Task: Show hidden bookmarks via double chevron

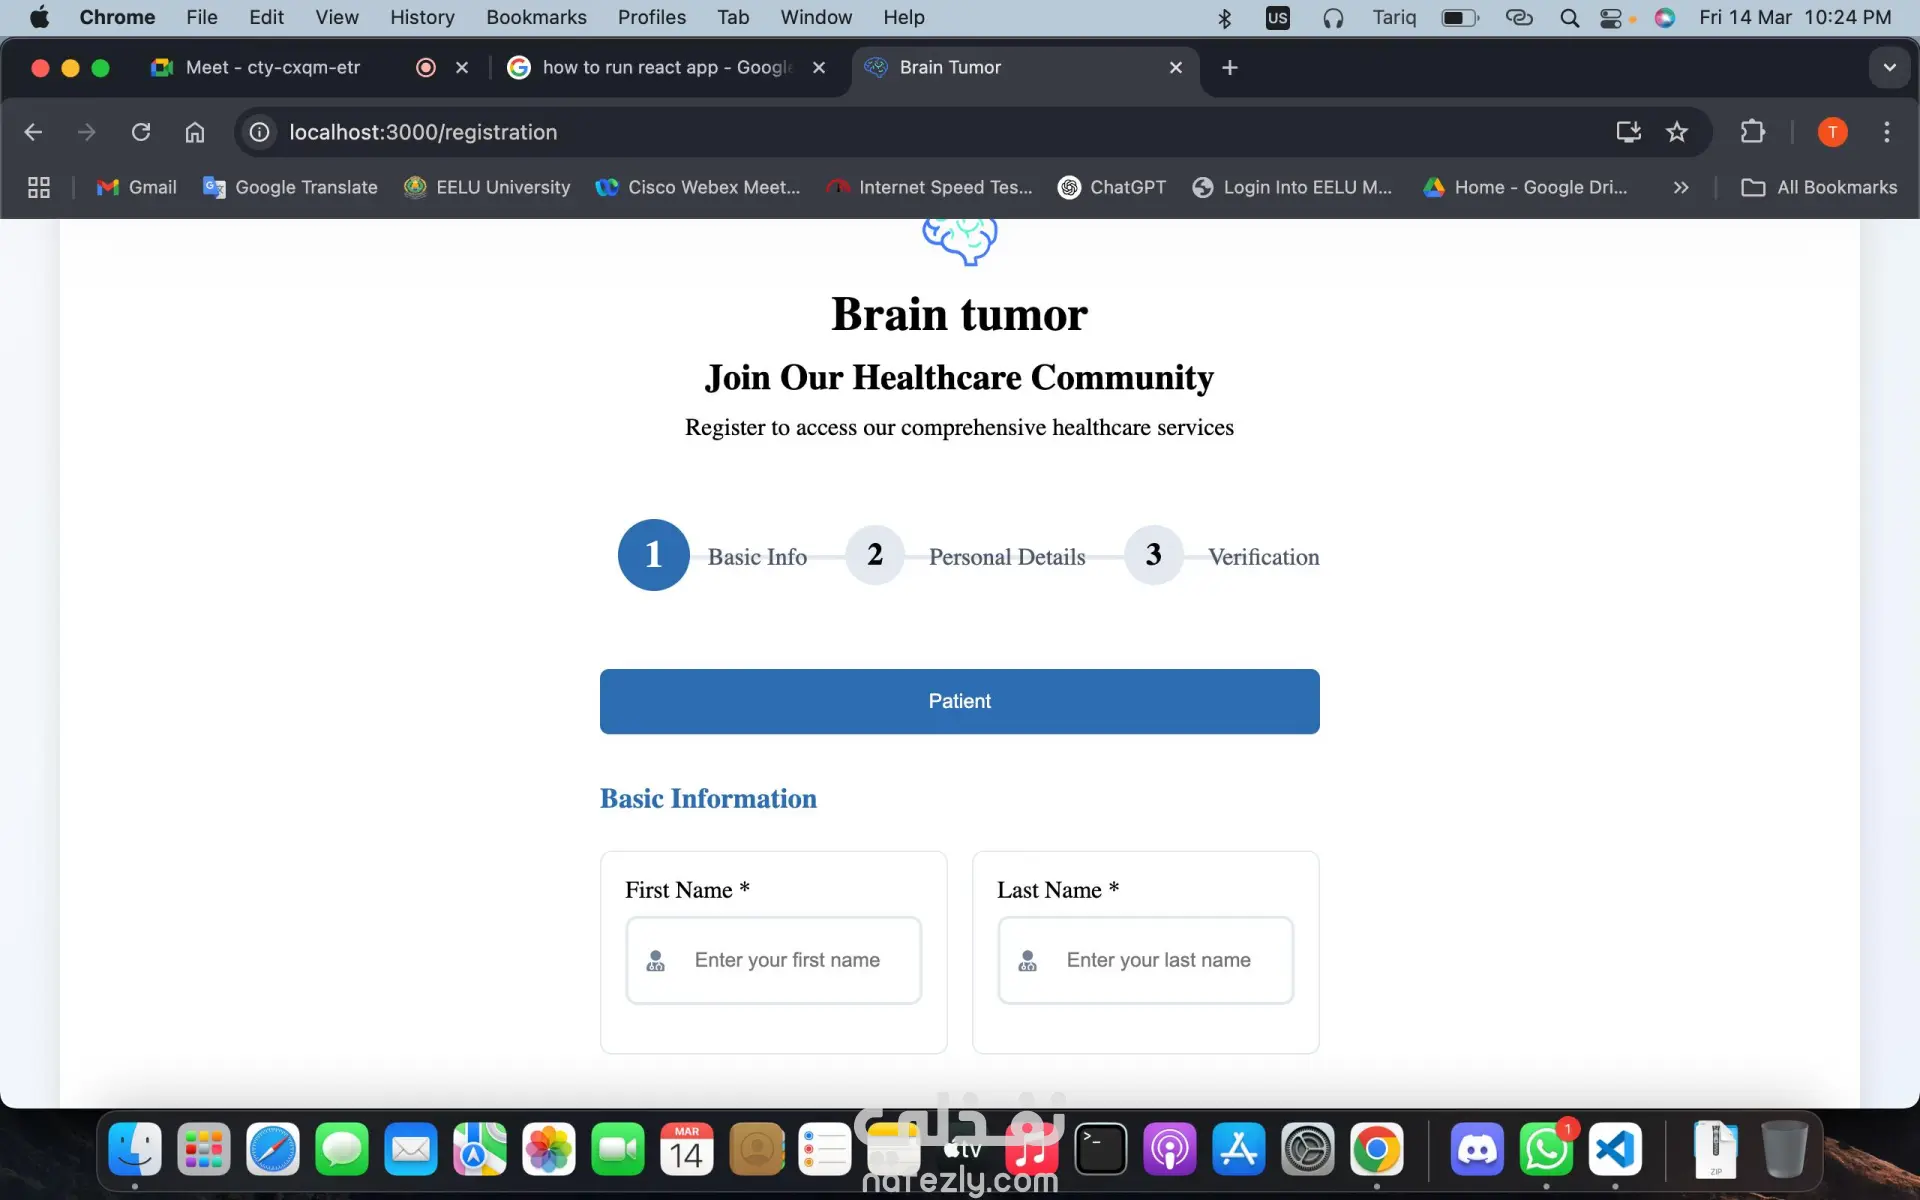Action: click(1681, 187)
